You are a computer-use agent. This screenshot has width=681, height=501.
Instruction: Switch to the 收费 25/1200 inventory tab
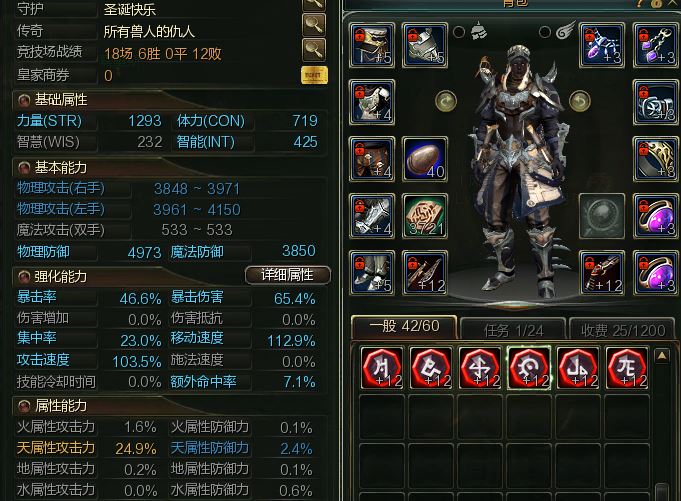623,329
